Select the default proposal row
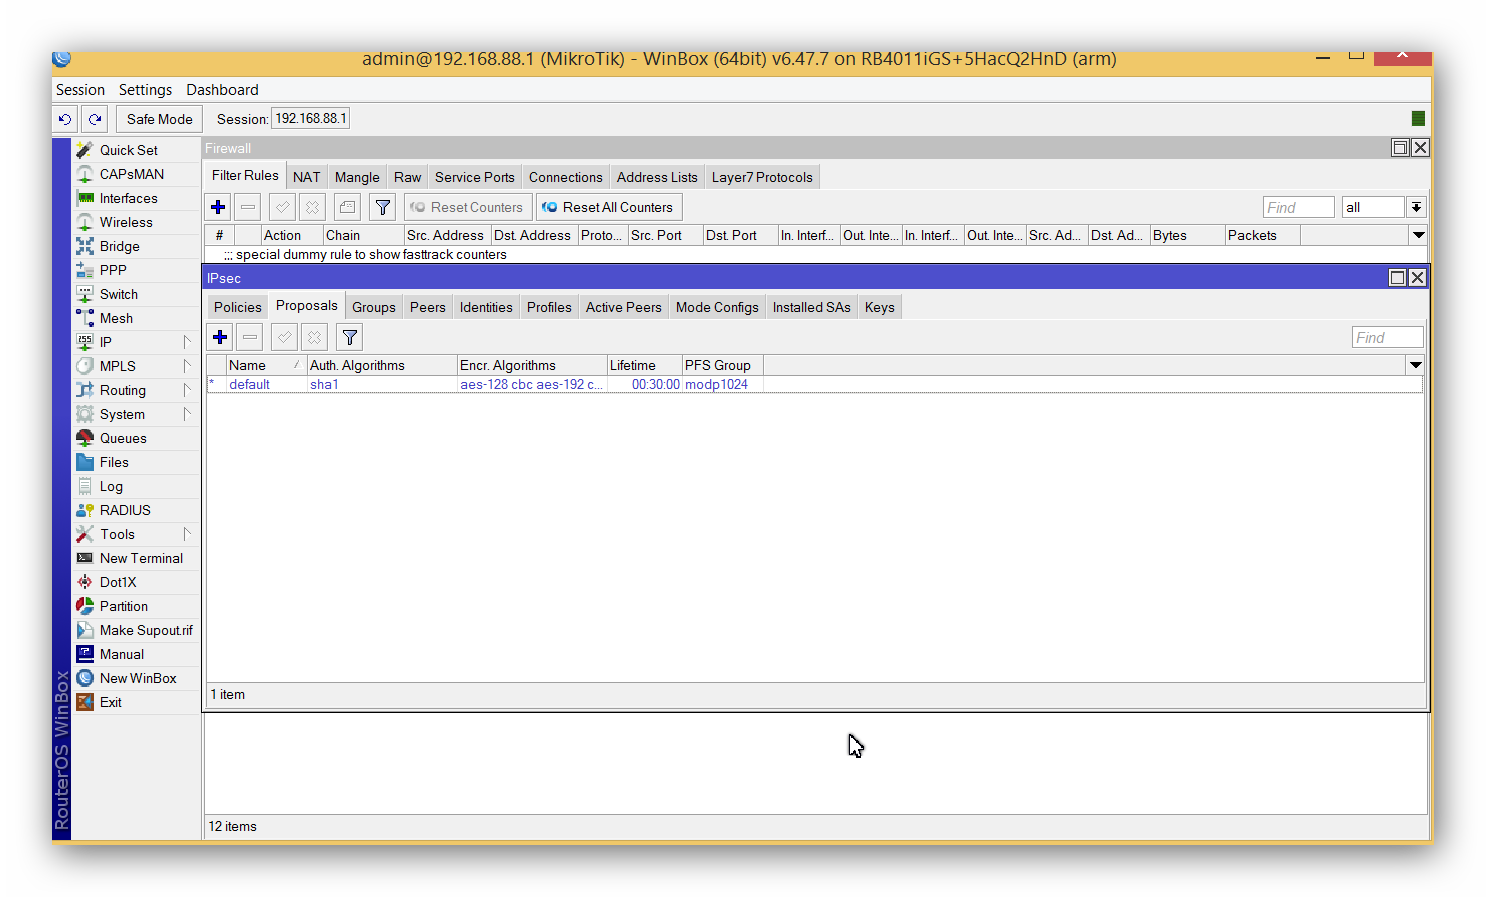Screen dimensions: 1486x897 tap(814, 384)
